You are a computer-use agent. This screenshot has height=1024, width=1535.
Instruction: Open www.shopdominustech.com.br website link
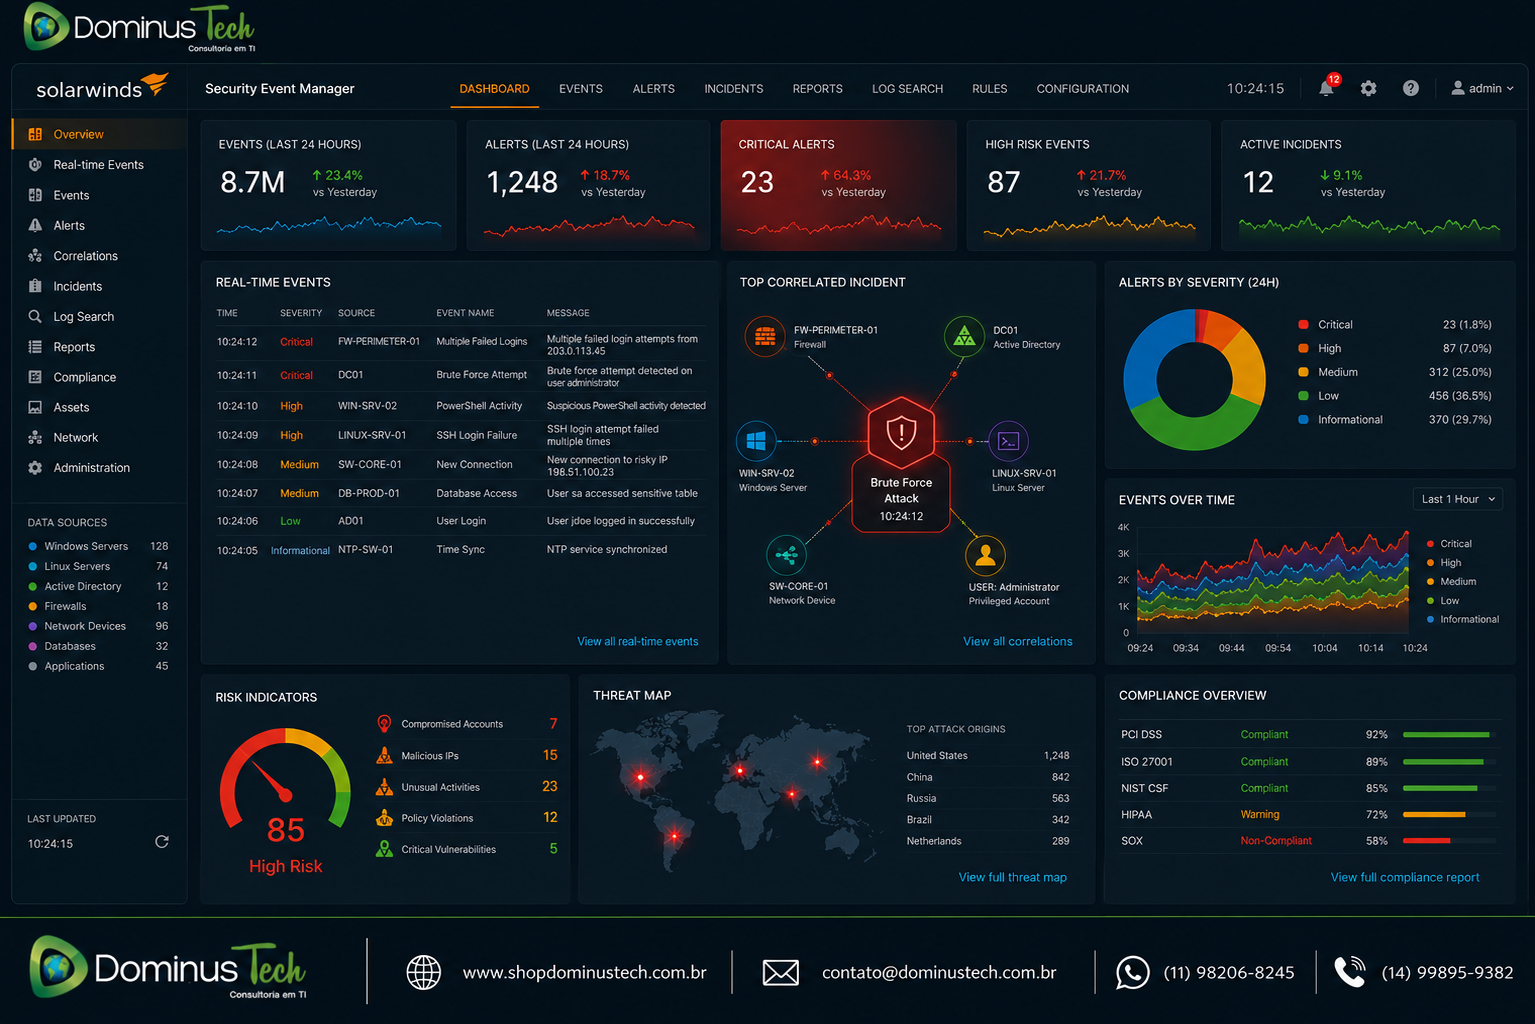pyautogui.click(x=584, y=972)
